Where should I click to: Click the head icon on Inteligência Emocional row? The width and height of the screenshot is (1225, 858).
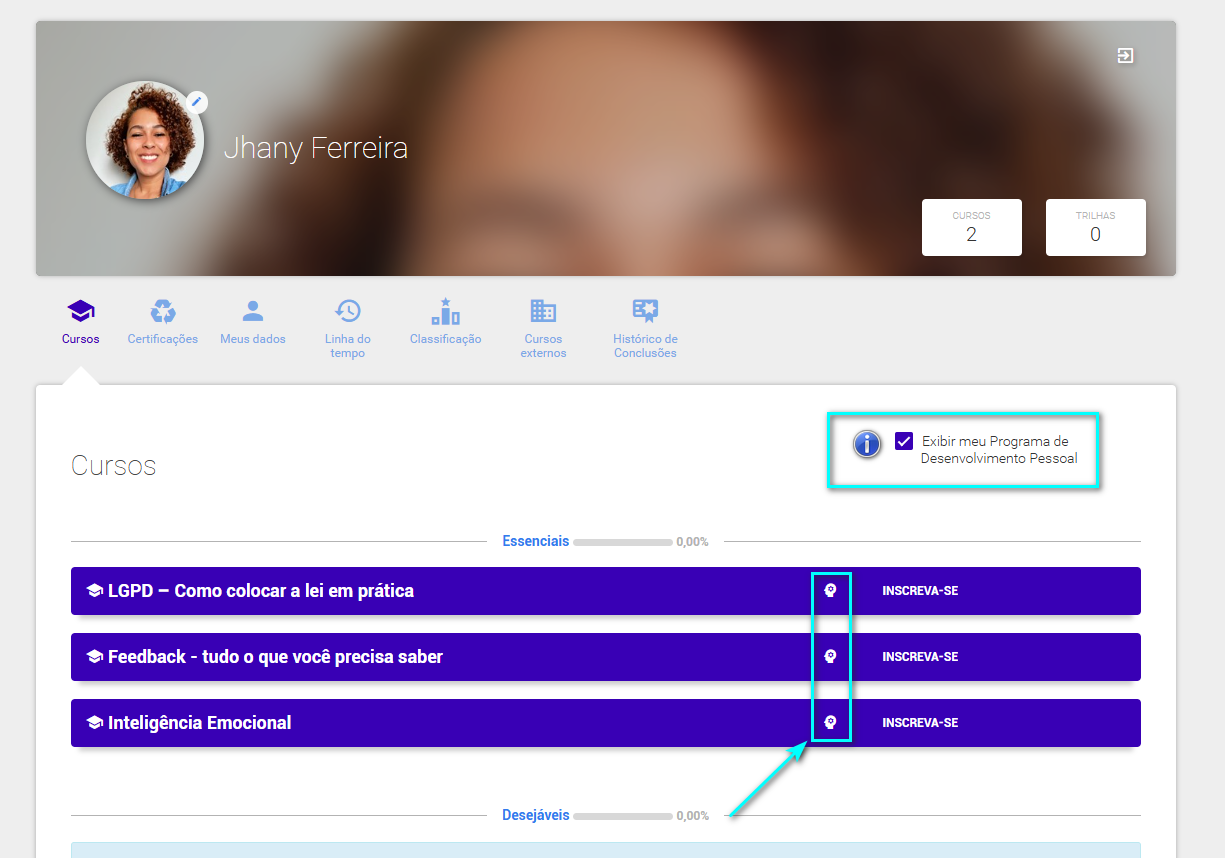pos(830,723)
